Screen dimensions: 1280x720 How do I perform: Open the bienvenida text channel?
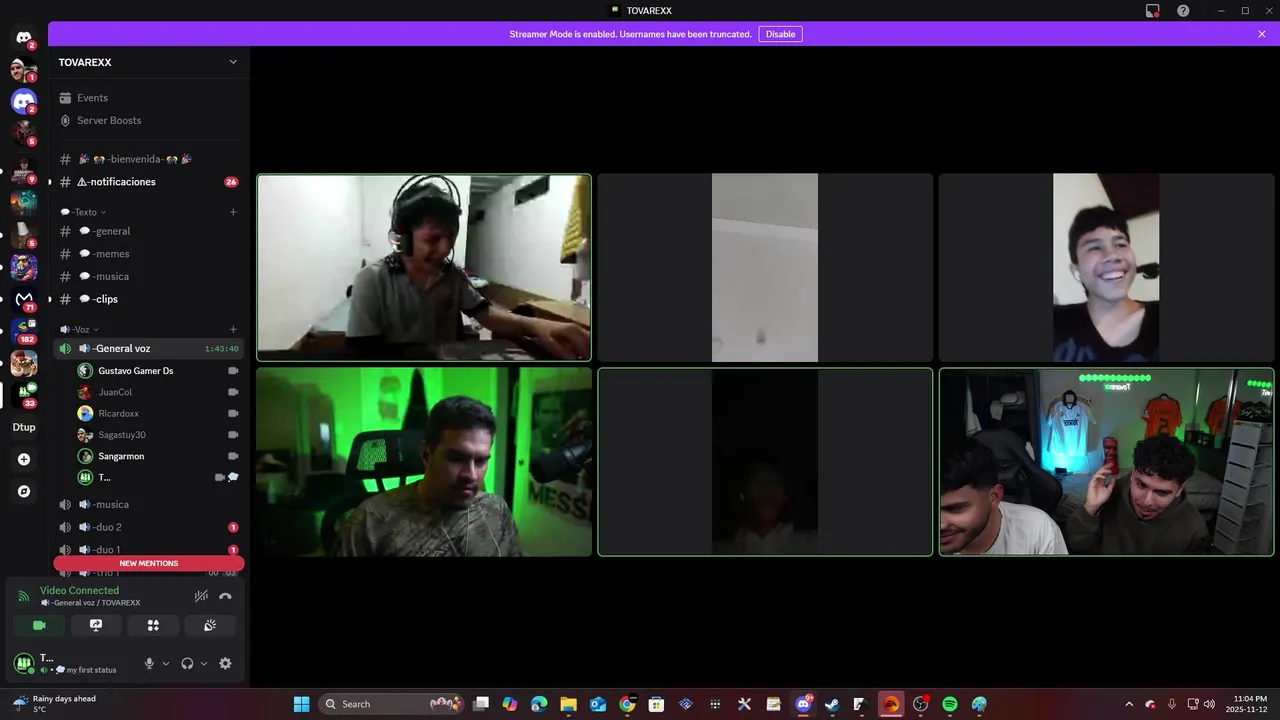pos(148,159)
